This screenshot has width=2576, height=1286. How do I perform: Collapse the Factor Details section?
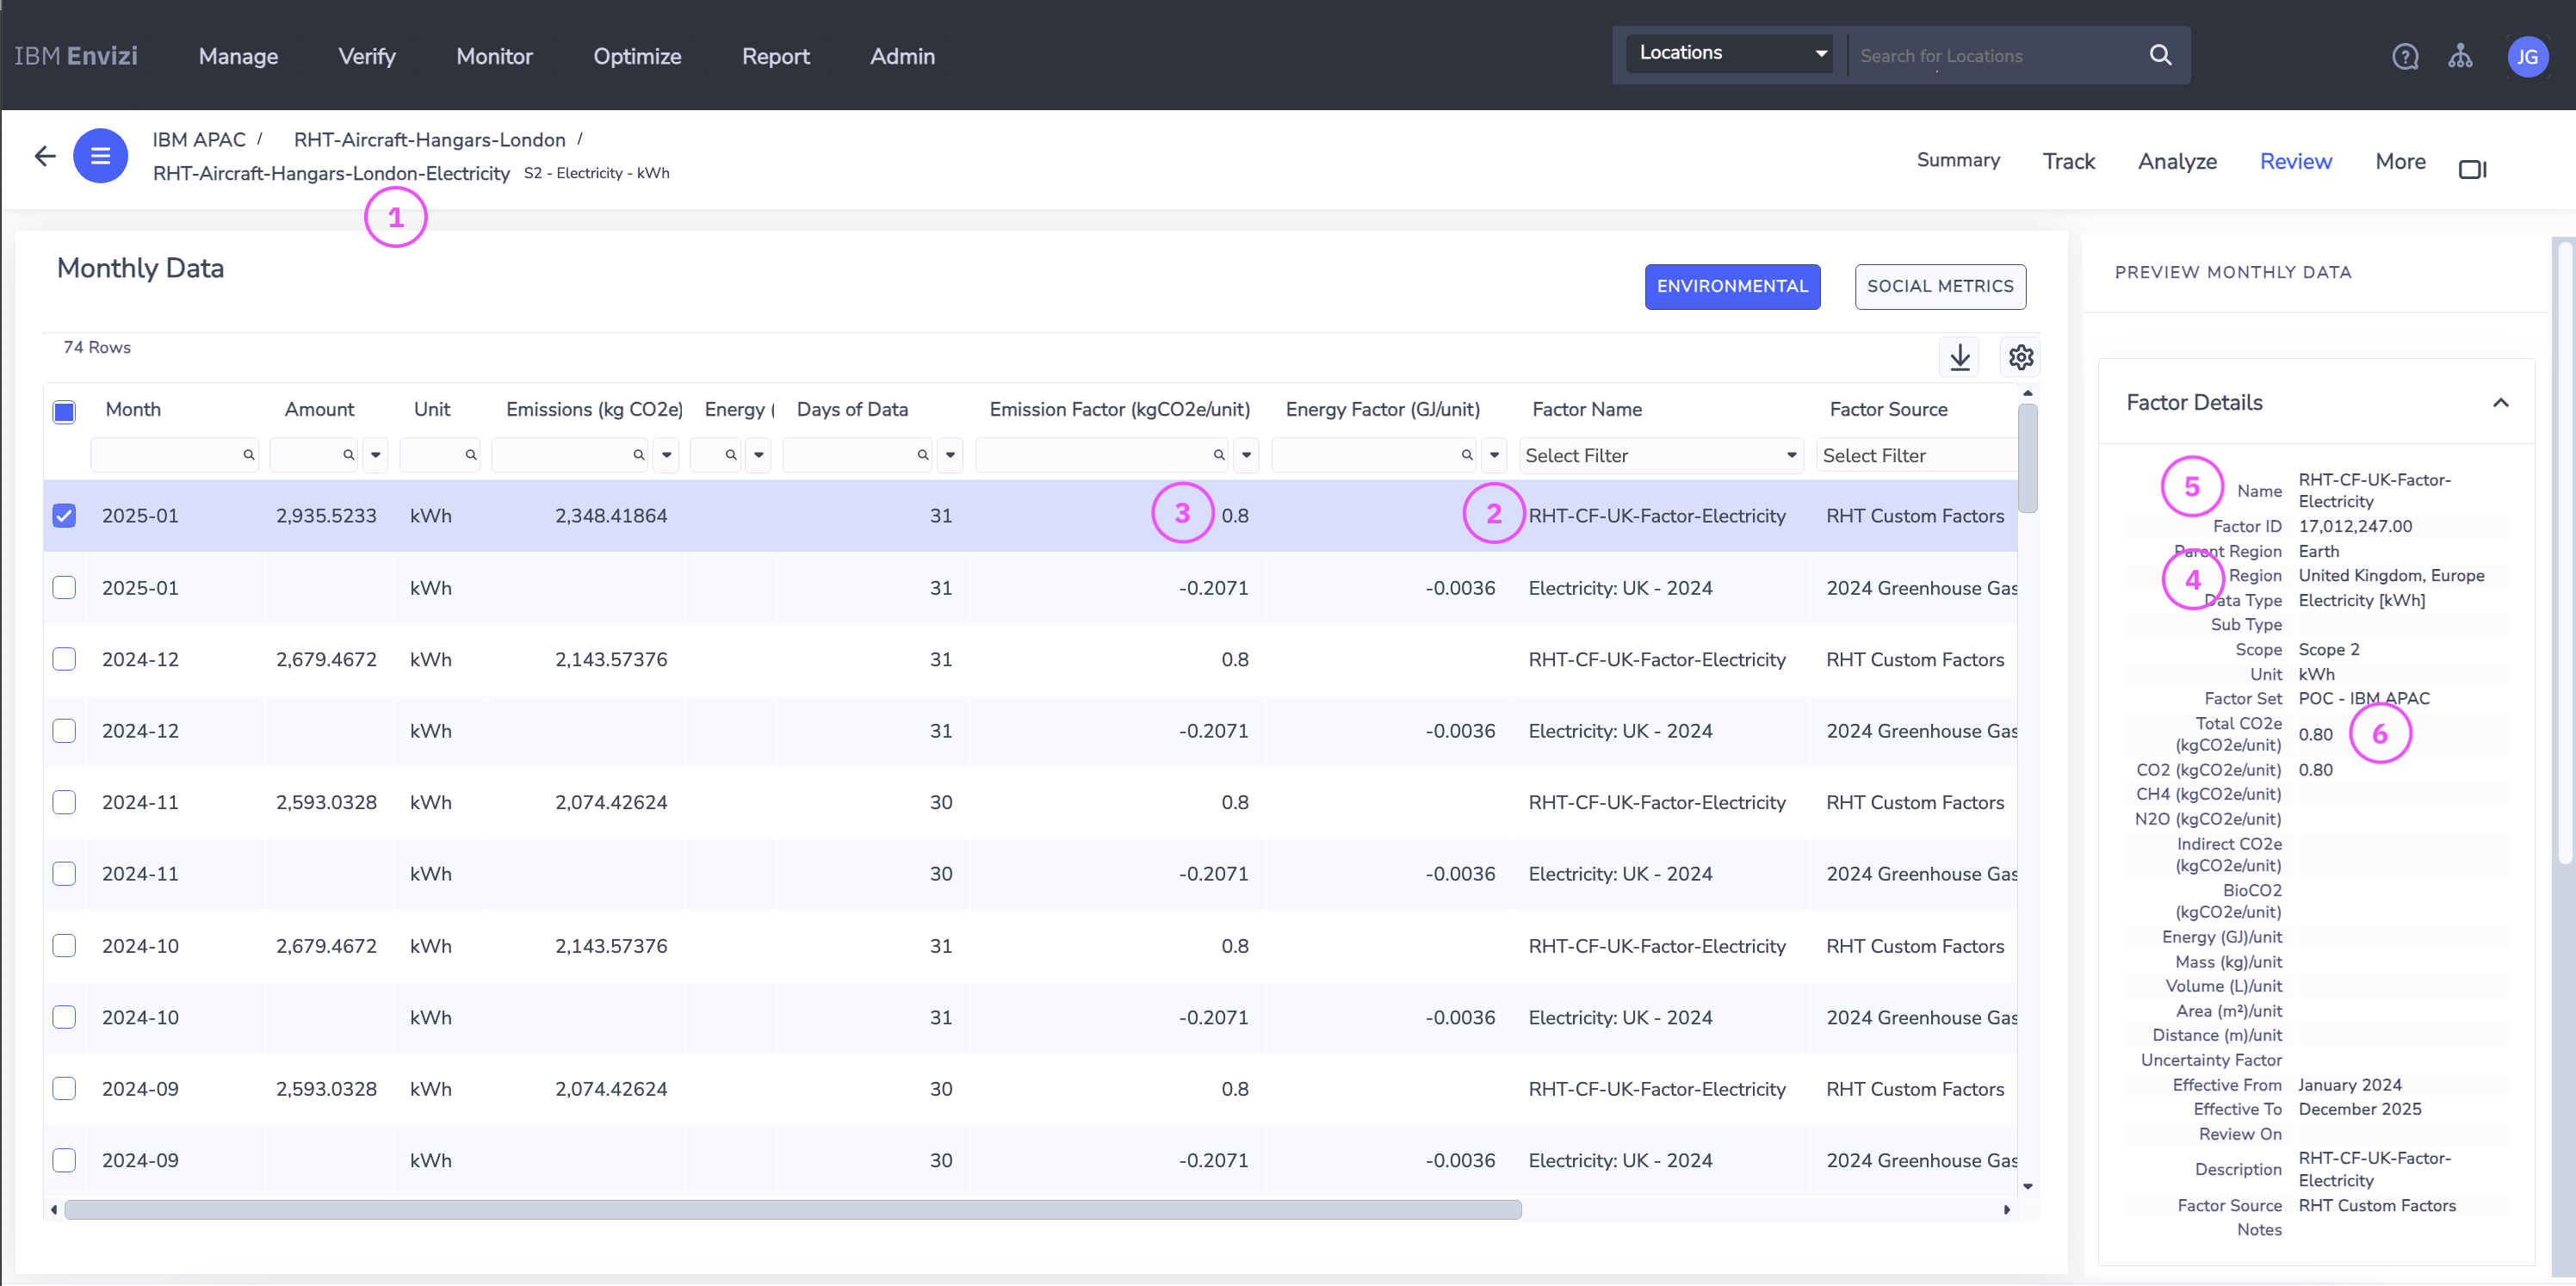(2500, 403)
